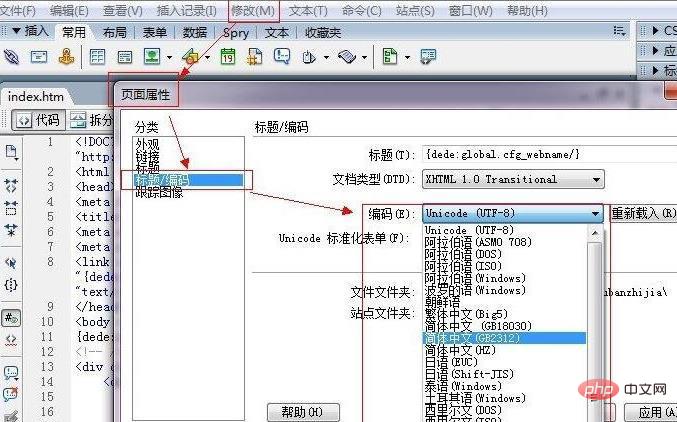This screenshot has width=677, height=422.
Task: Click the Select Parent Tag icon
Action: click(x=11, y=262)
